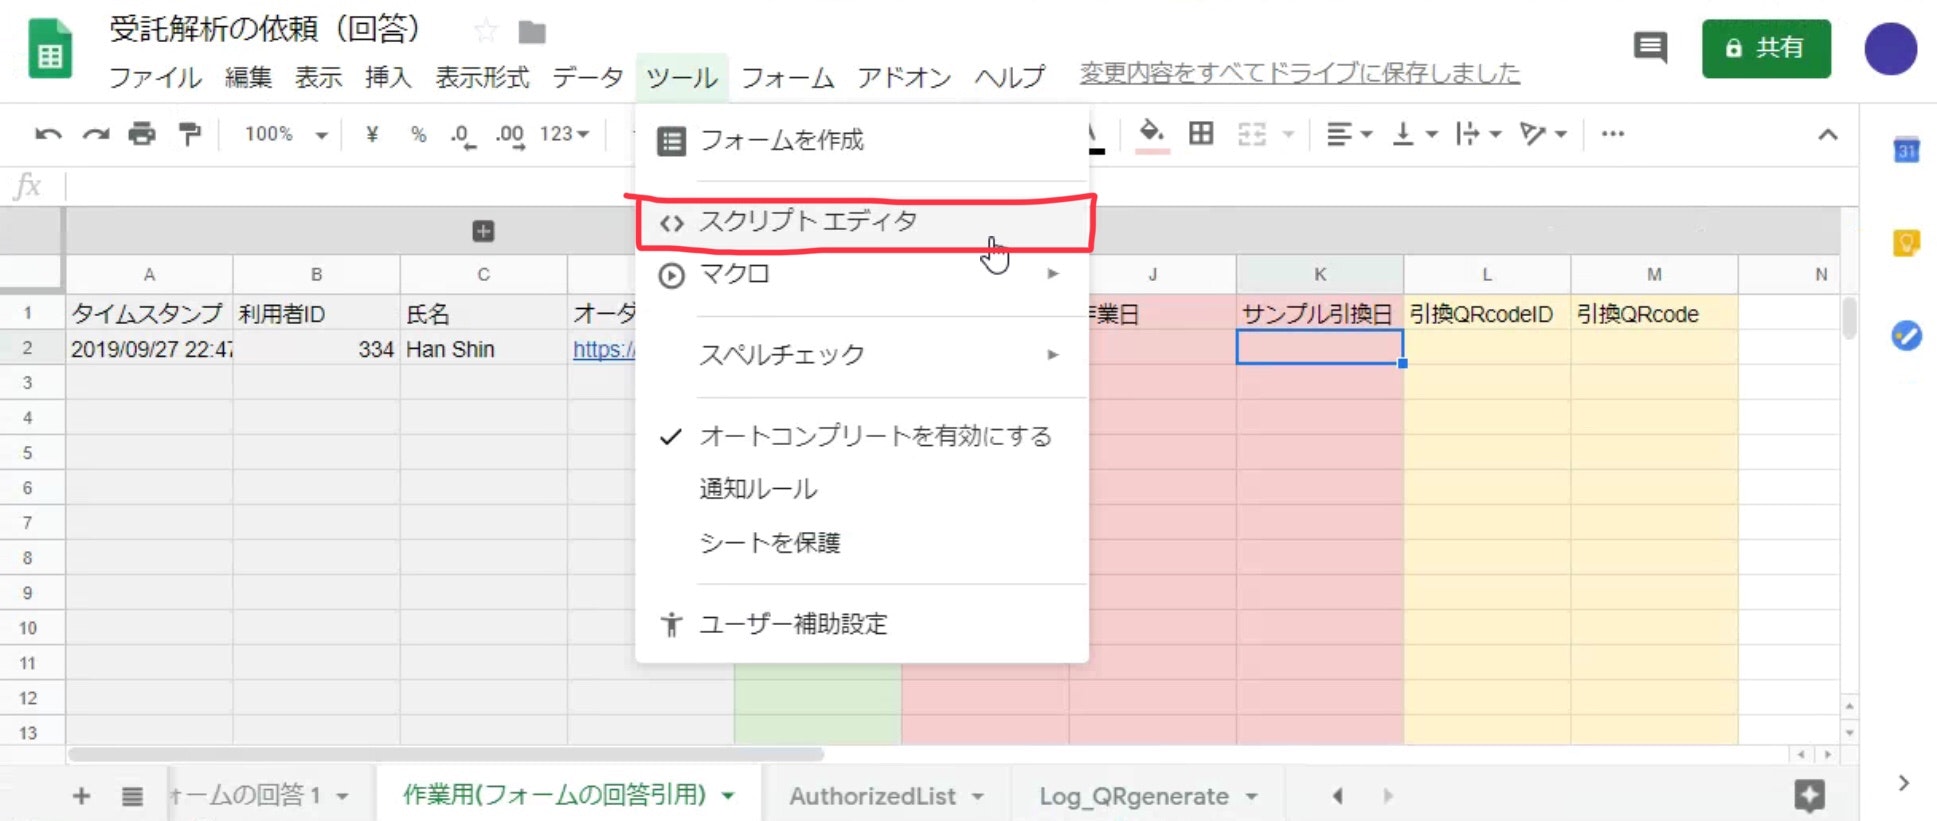This screenshot has height=821, width=1937.
Task: Show the side panel with bottom chevron
Action: pyautogui.click(x=1904, y=783)
